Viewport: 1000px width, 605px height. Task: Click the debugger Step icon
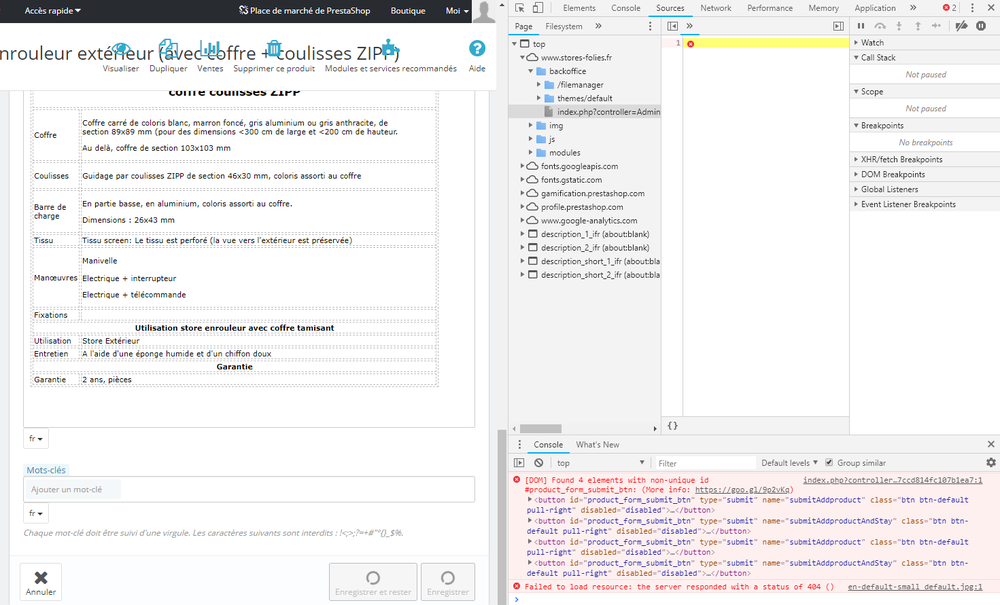[x=936, y=26]
